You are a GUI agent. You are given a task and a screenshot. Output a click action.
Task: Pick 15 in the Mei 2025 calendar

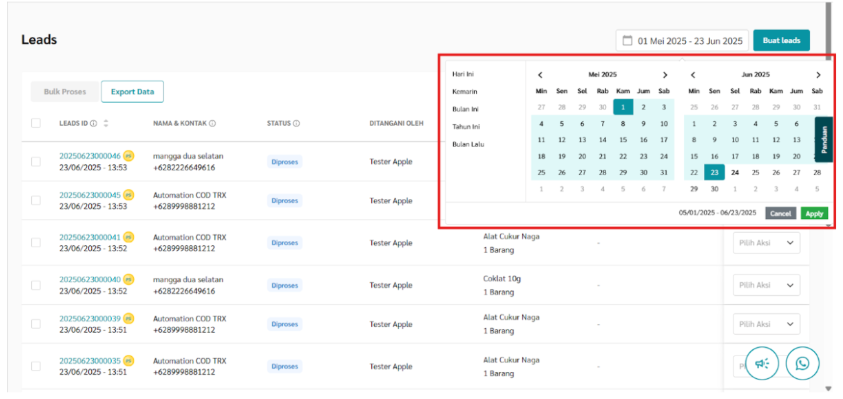coord(623,140)
